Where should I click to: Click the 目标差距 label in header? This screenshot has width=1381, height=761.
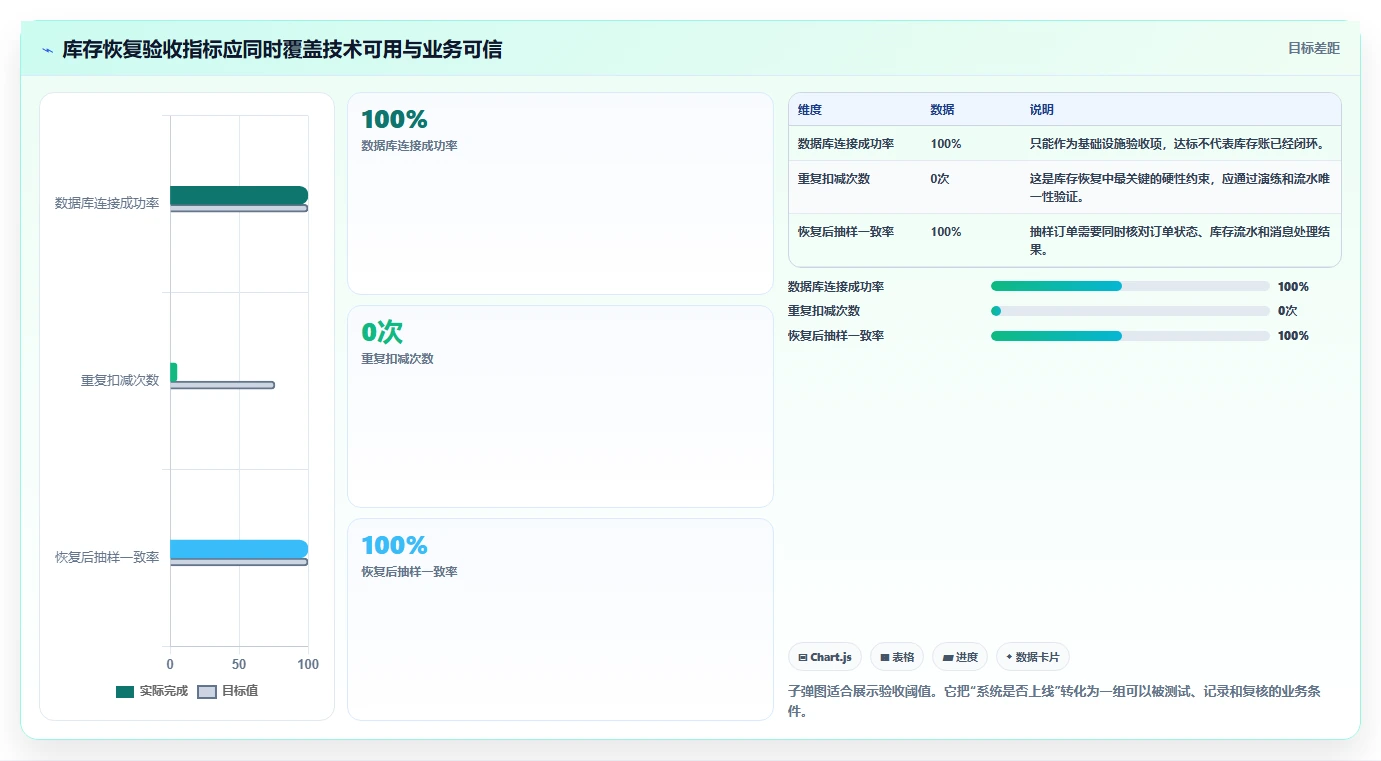click(1313, 48)
